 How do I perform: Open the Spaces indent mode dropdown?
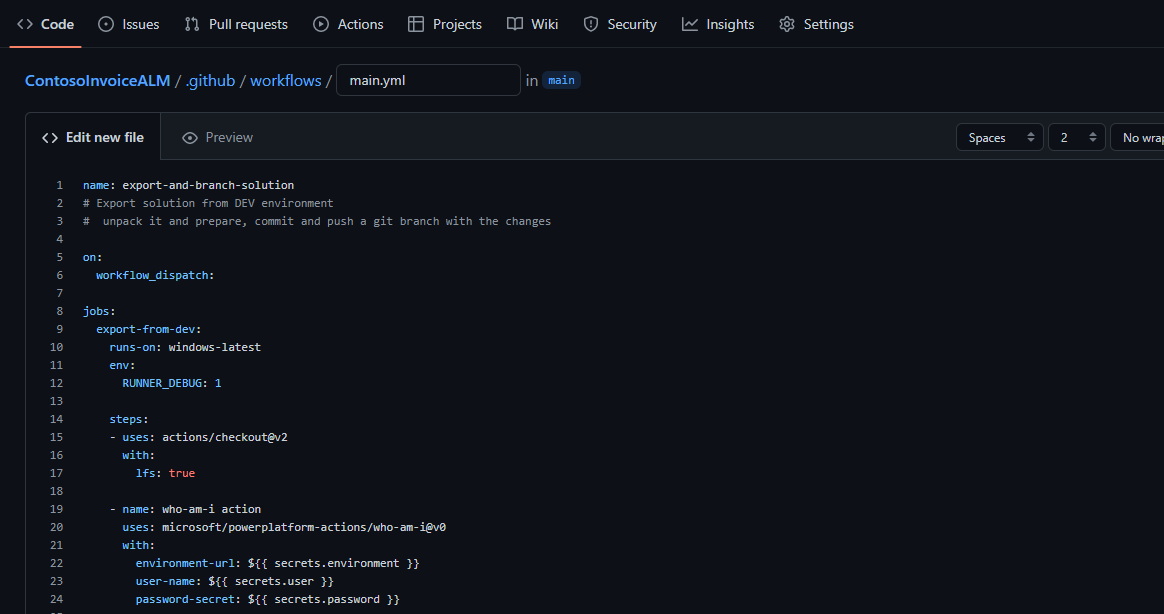pos(1000,137)
